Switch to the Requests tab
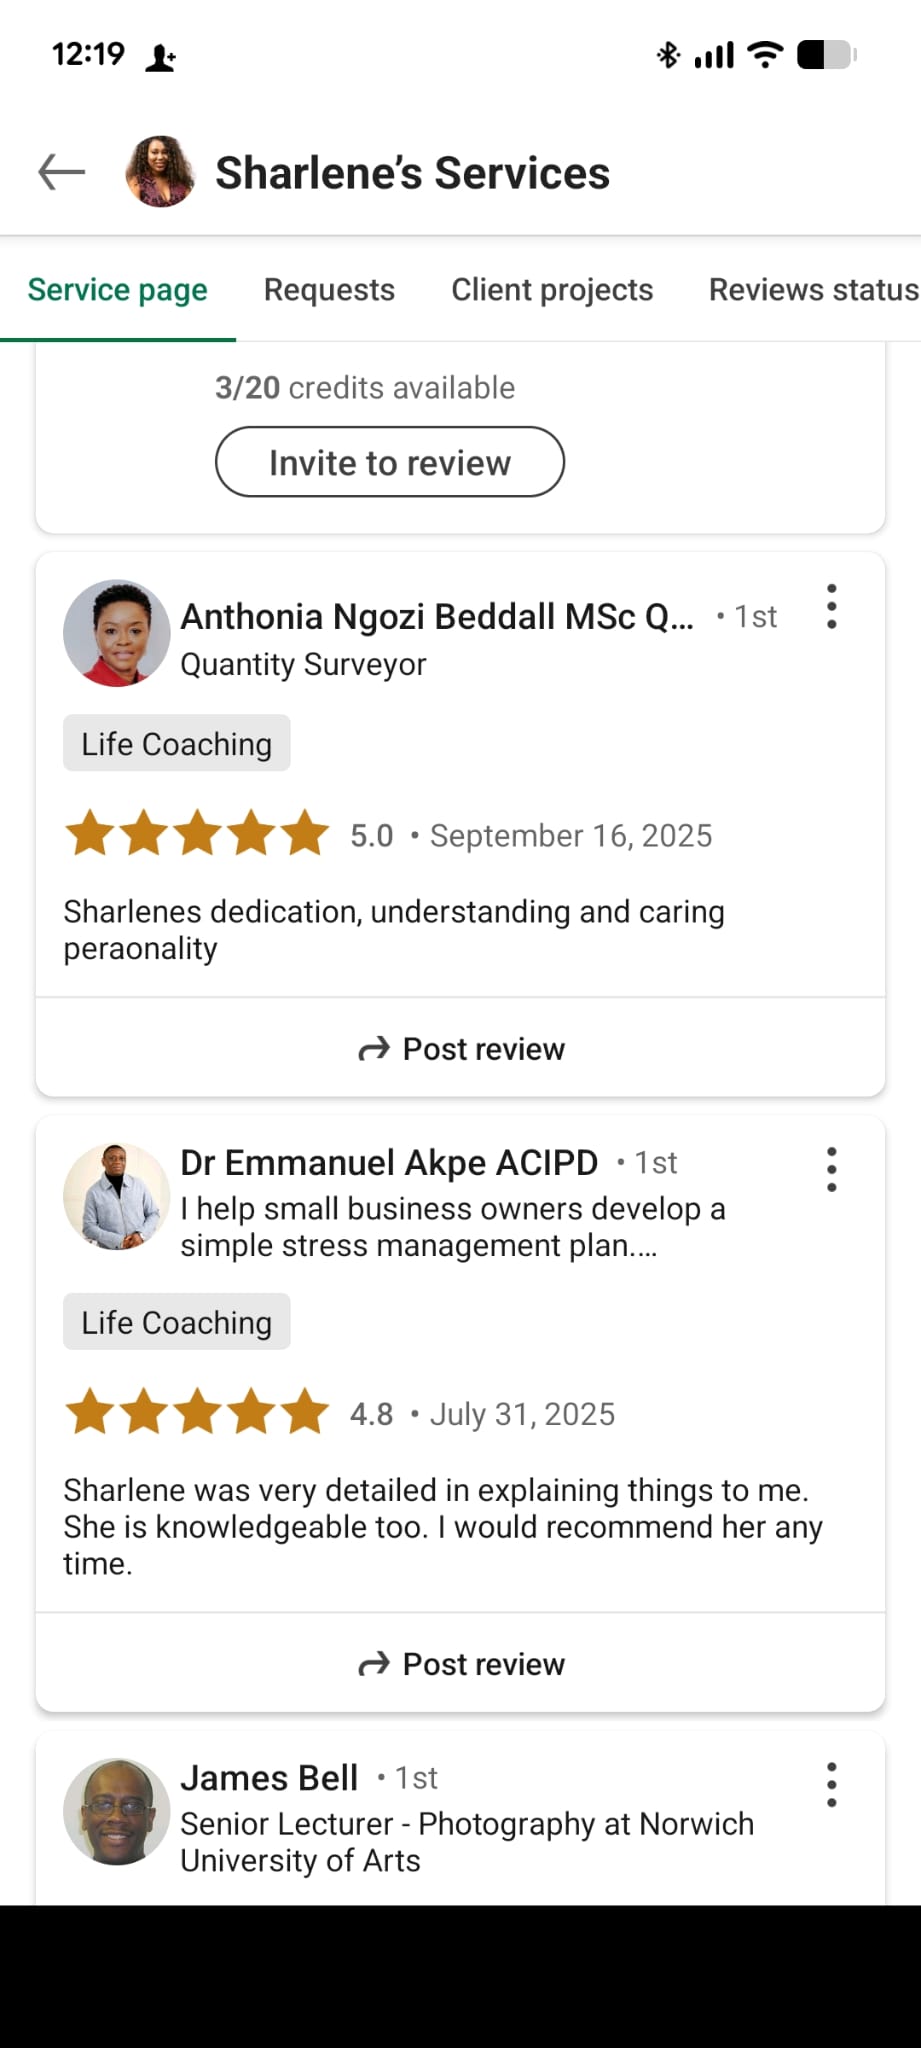Screen dimensions: 921x2048 tap(329, 290)
